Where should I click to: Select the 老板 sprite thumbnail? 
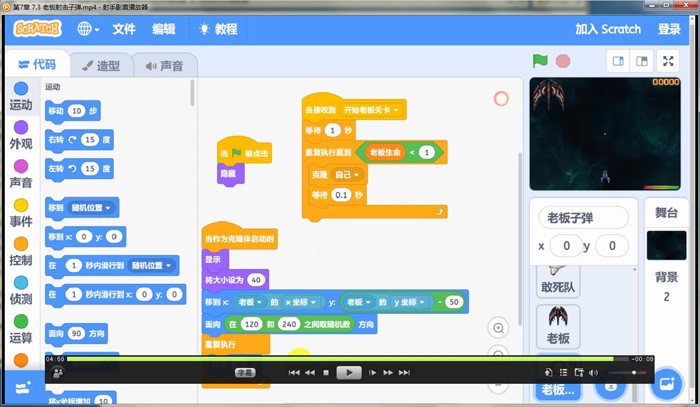(x=558, y=326)
